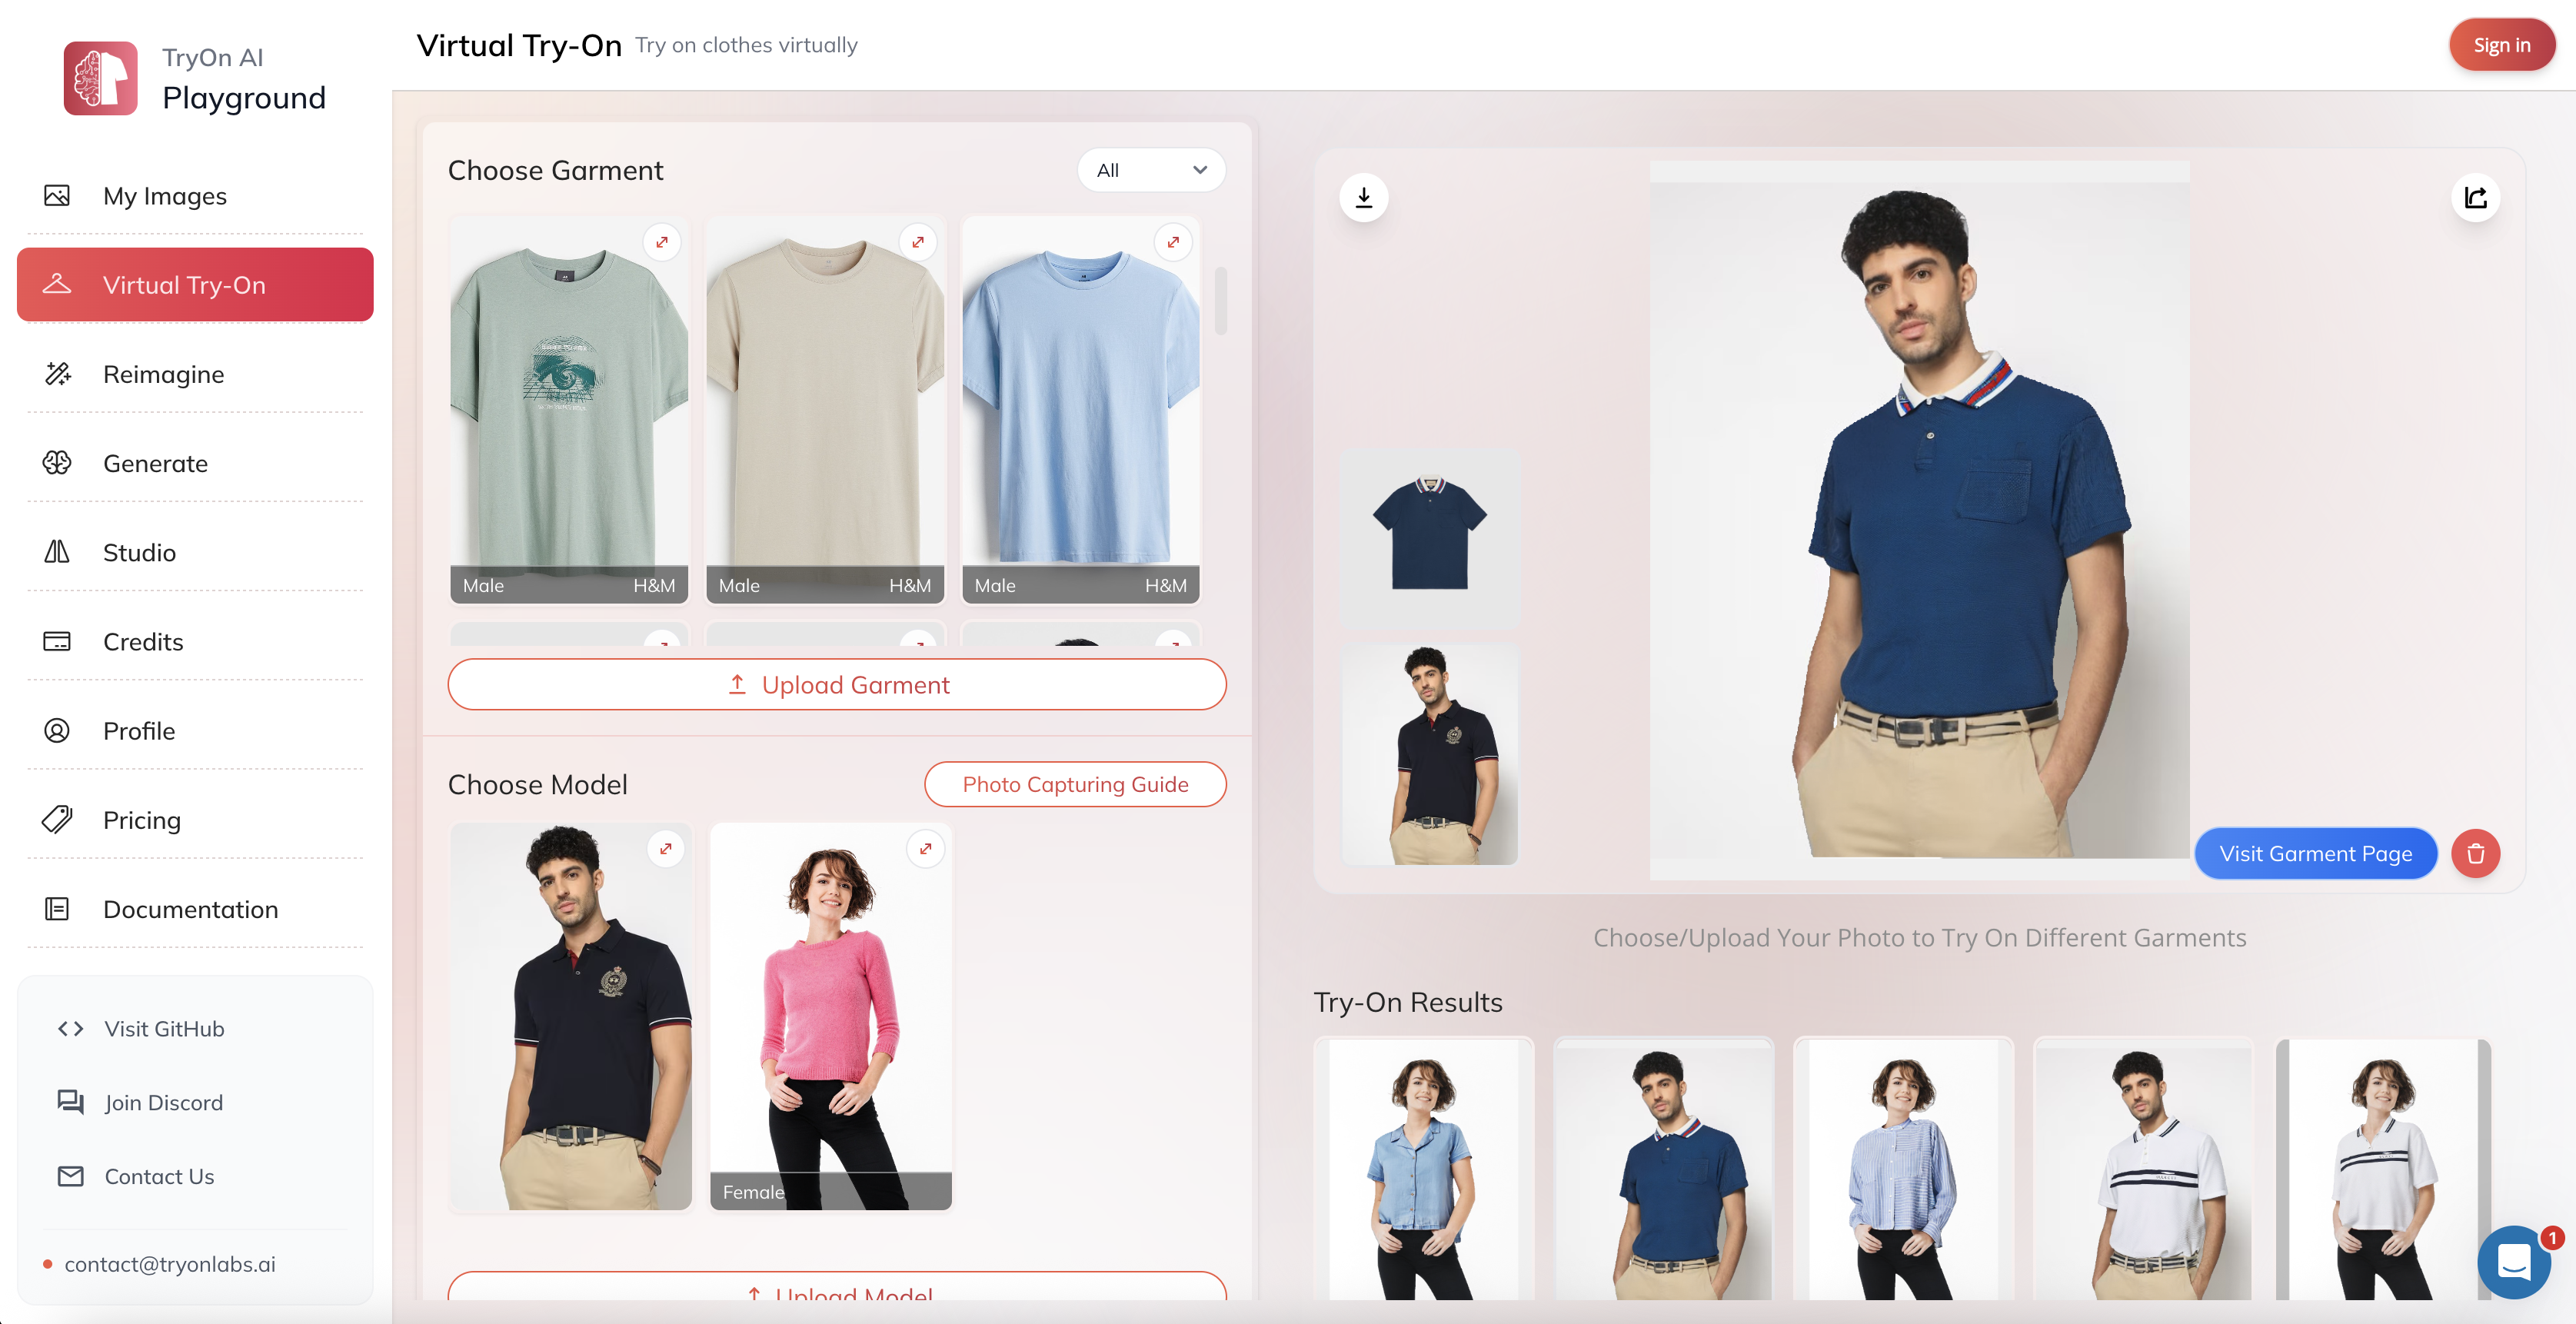Click the Contact Us envelope icon
This screenshot has height=1324, width=2576.
[x=70, y=1176]
